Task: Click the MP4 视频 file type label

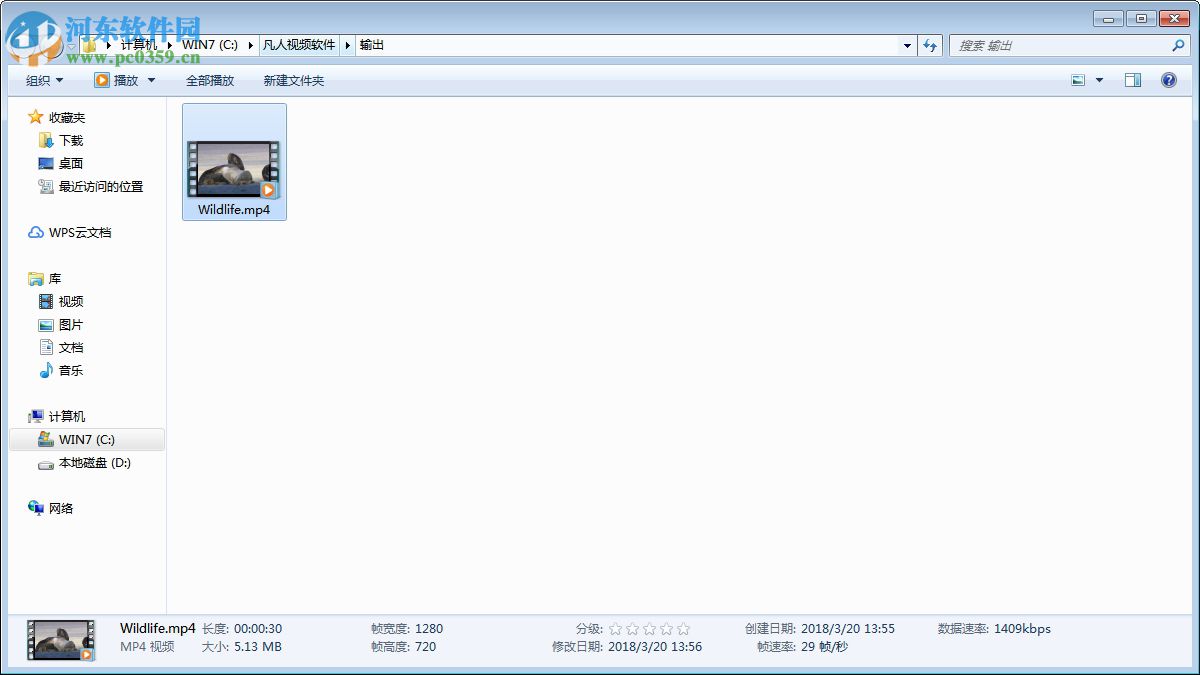Action: (x=147, y=647)
